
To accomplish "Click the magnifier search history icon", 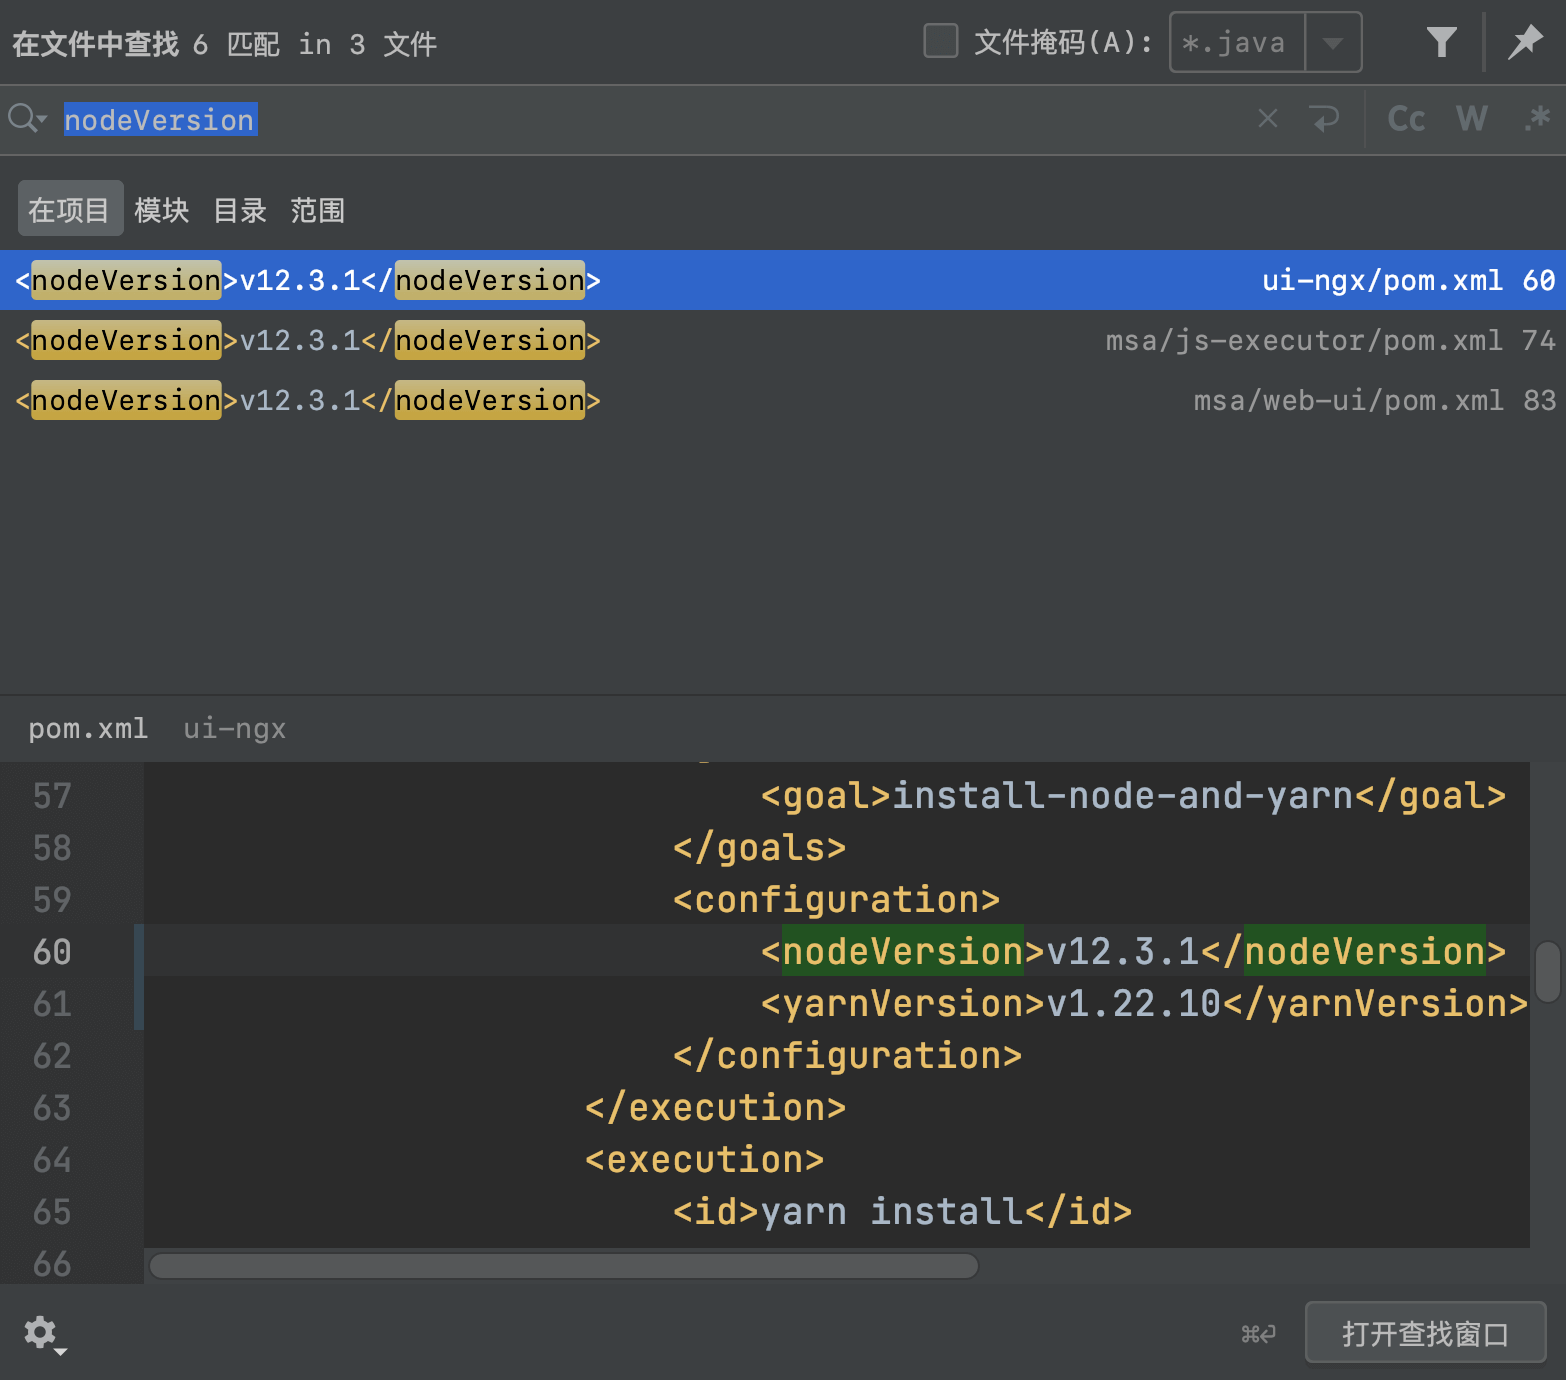I will [26, 119].
